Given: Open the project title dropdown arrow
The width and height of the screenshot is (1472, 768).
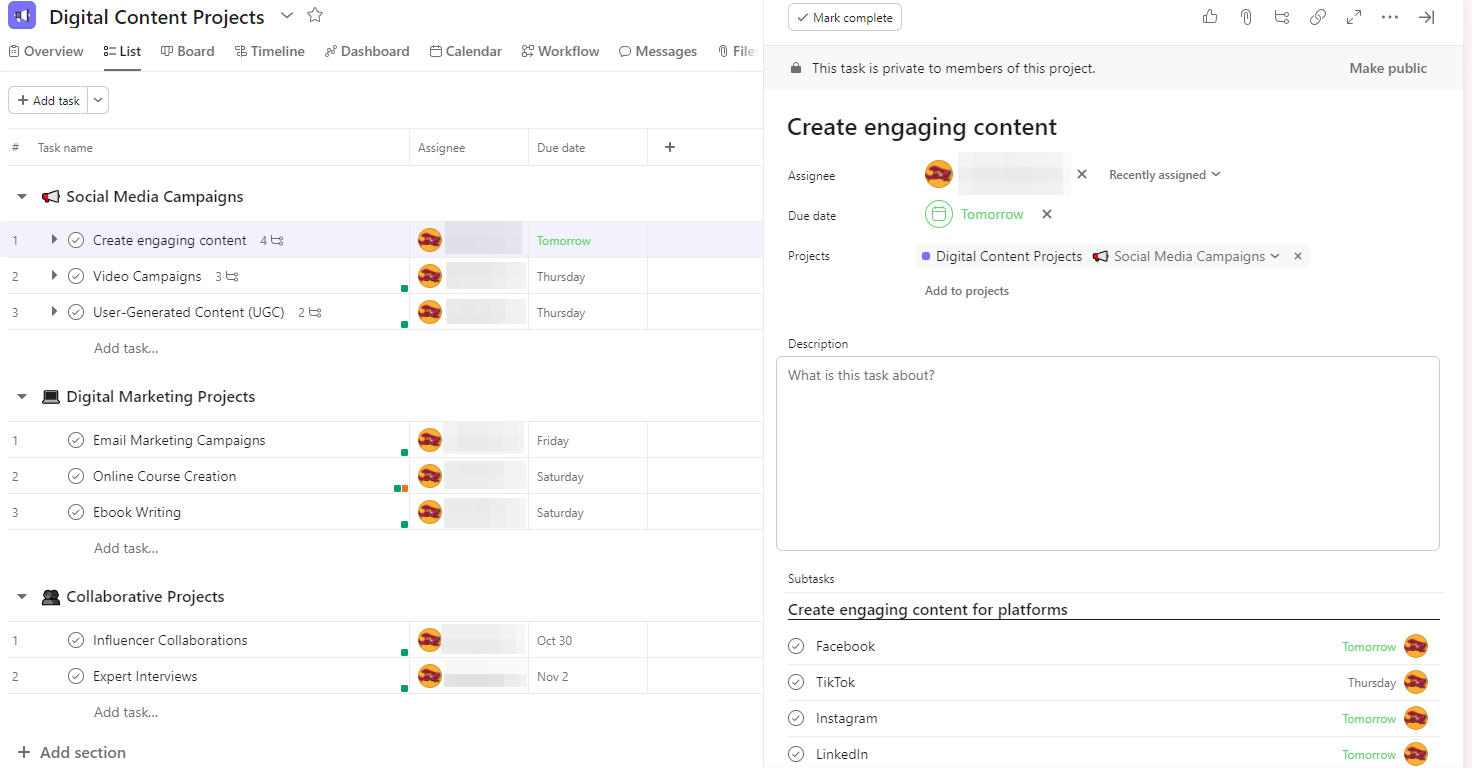Looking at the screenshot, I should click(x=287, y=15).
